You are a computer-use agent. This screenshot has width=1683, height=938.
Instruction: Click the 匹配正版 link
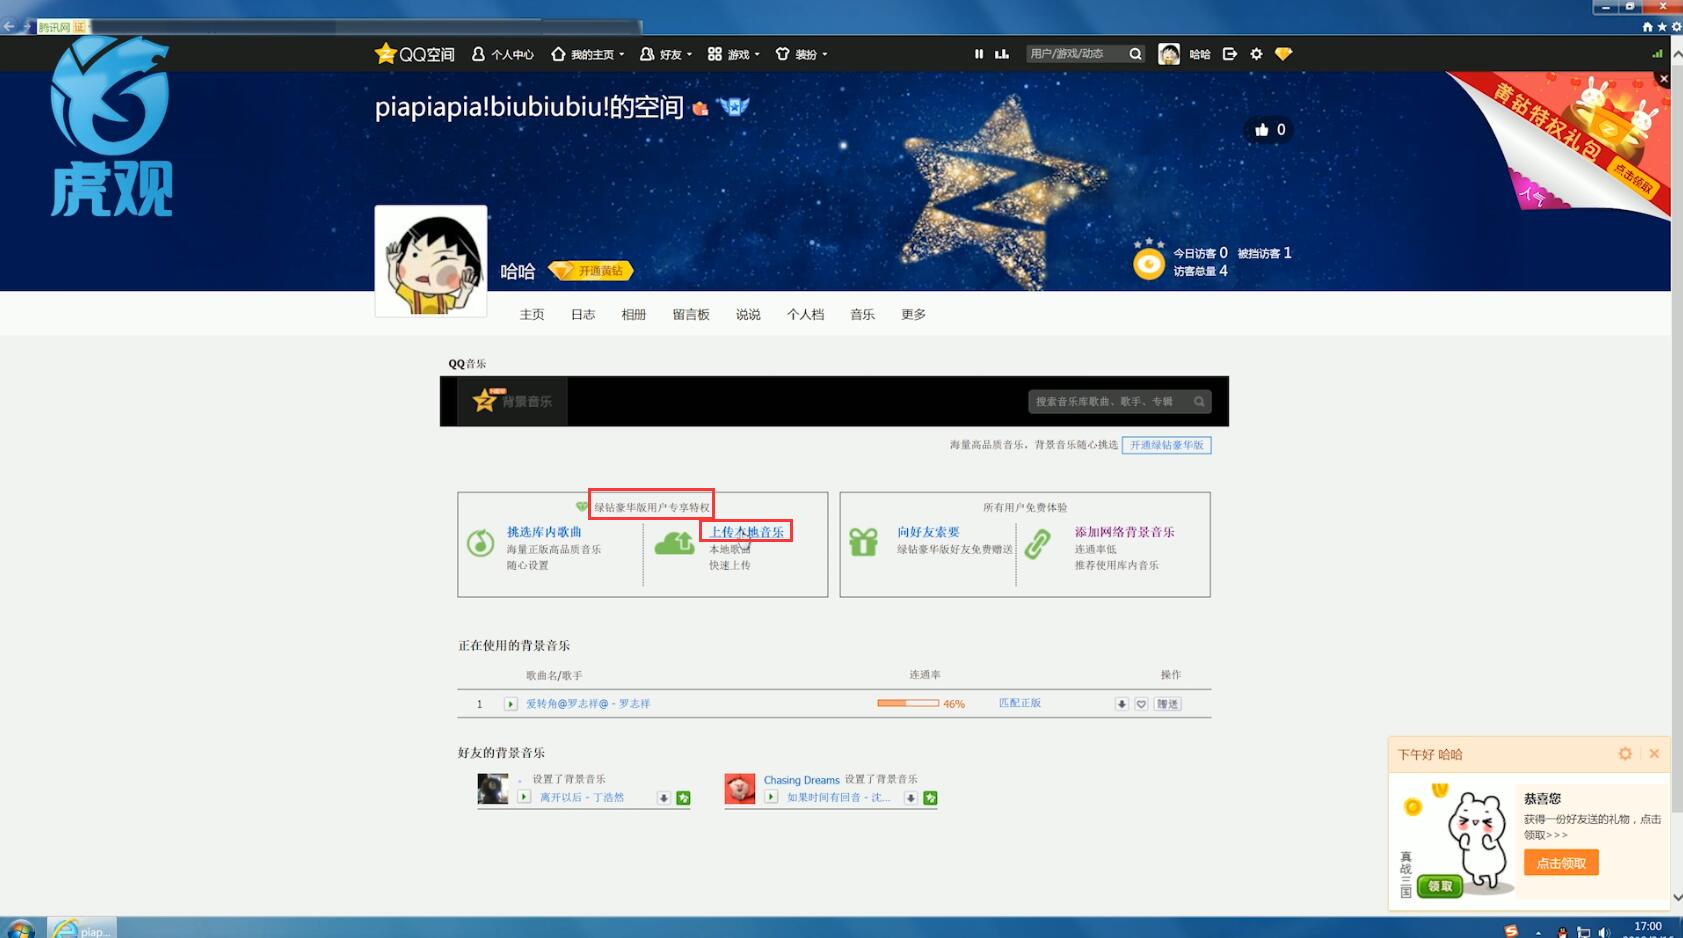[1020, 703]
